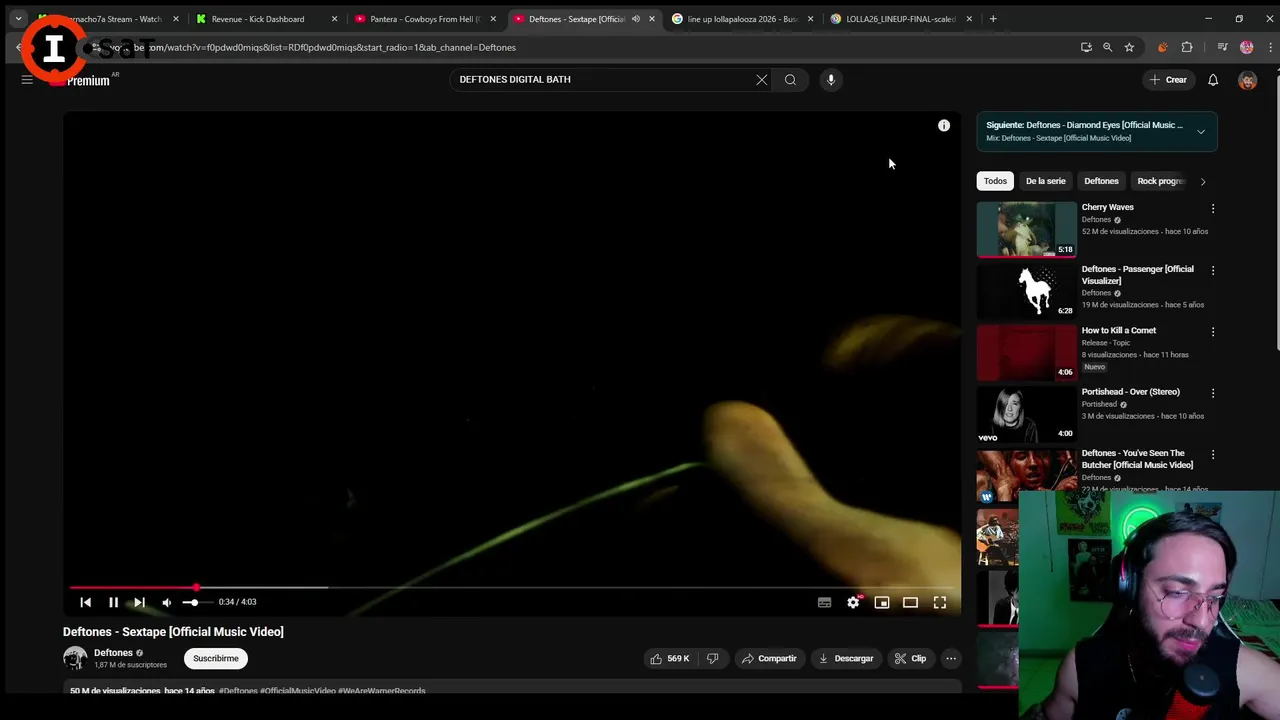Screen dimensions: 1280x720
Task: Switch to Pantera Cowboys From Hell tab
Action: [x=425, y=19]
